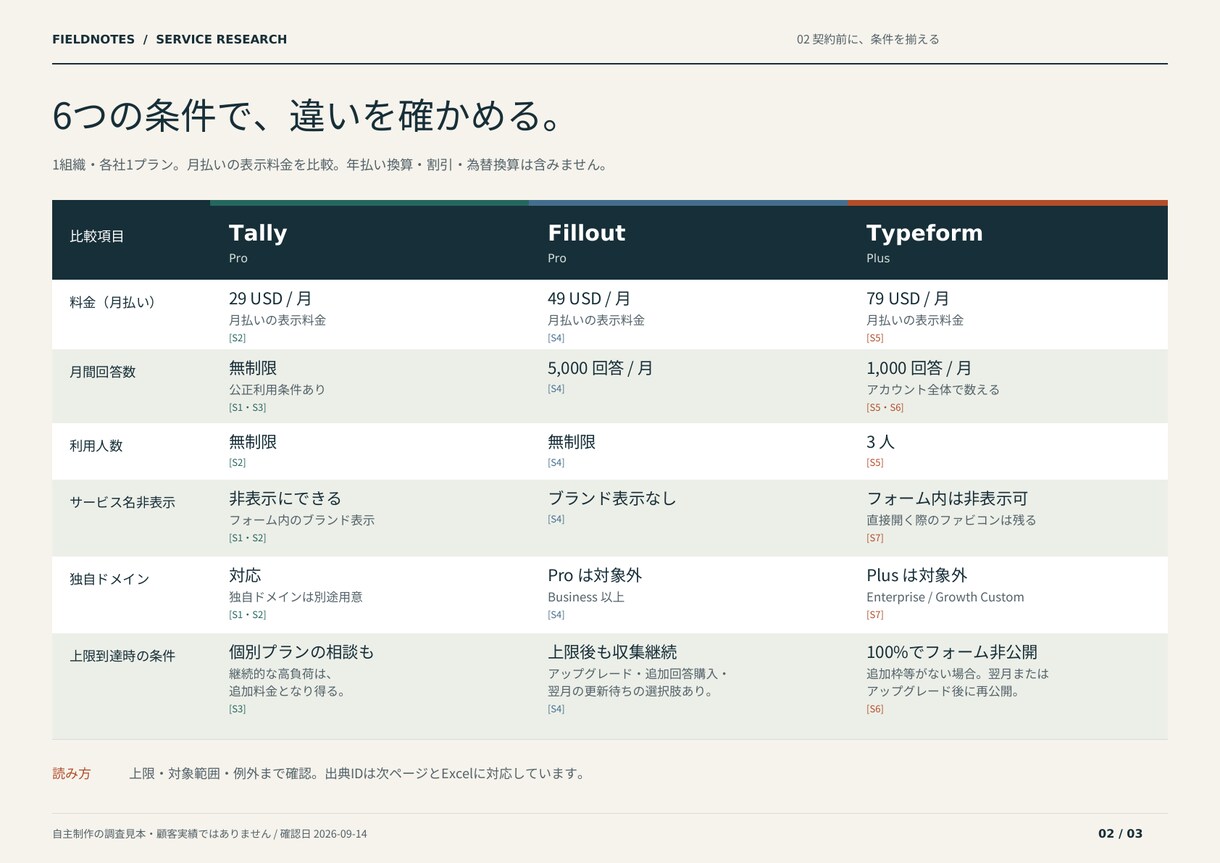The image size is (1220, 863).
Task: Select the 'Plus は対象外' cell
Action: pos(917,575)
